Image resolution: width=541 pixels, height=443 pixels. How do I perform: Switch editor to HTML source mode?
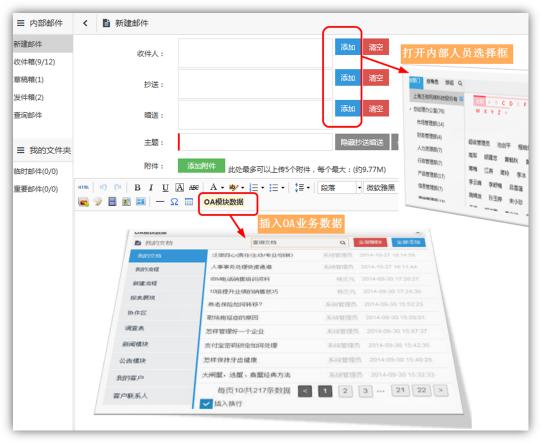[83, 187]
